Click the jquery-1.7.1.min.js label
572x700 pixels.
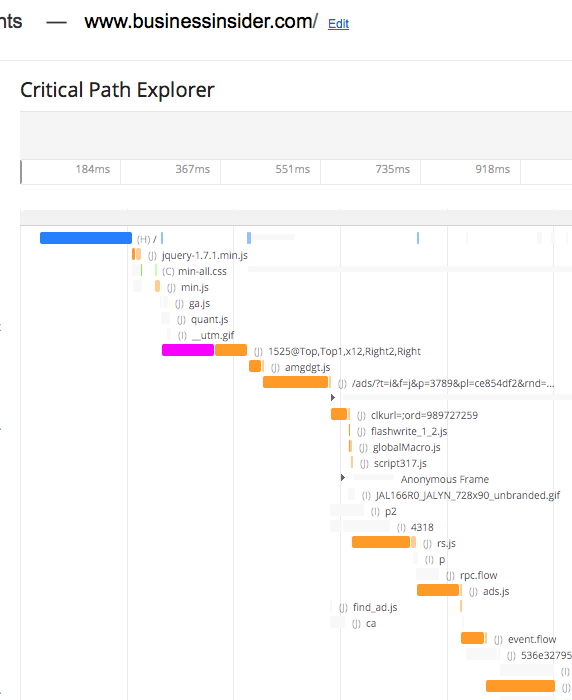[205, 255]
